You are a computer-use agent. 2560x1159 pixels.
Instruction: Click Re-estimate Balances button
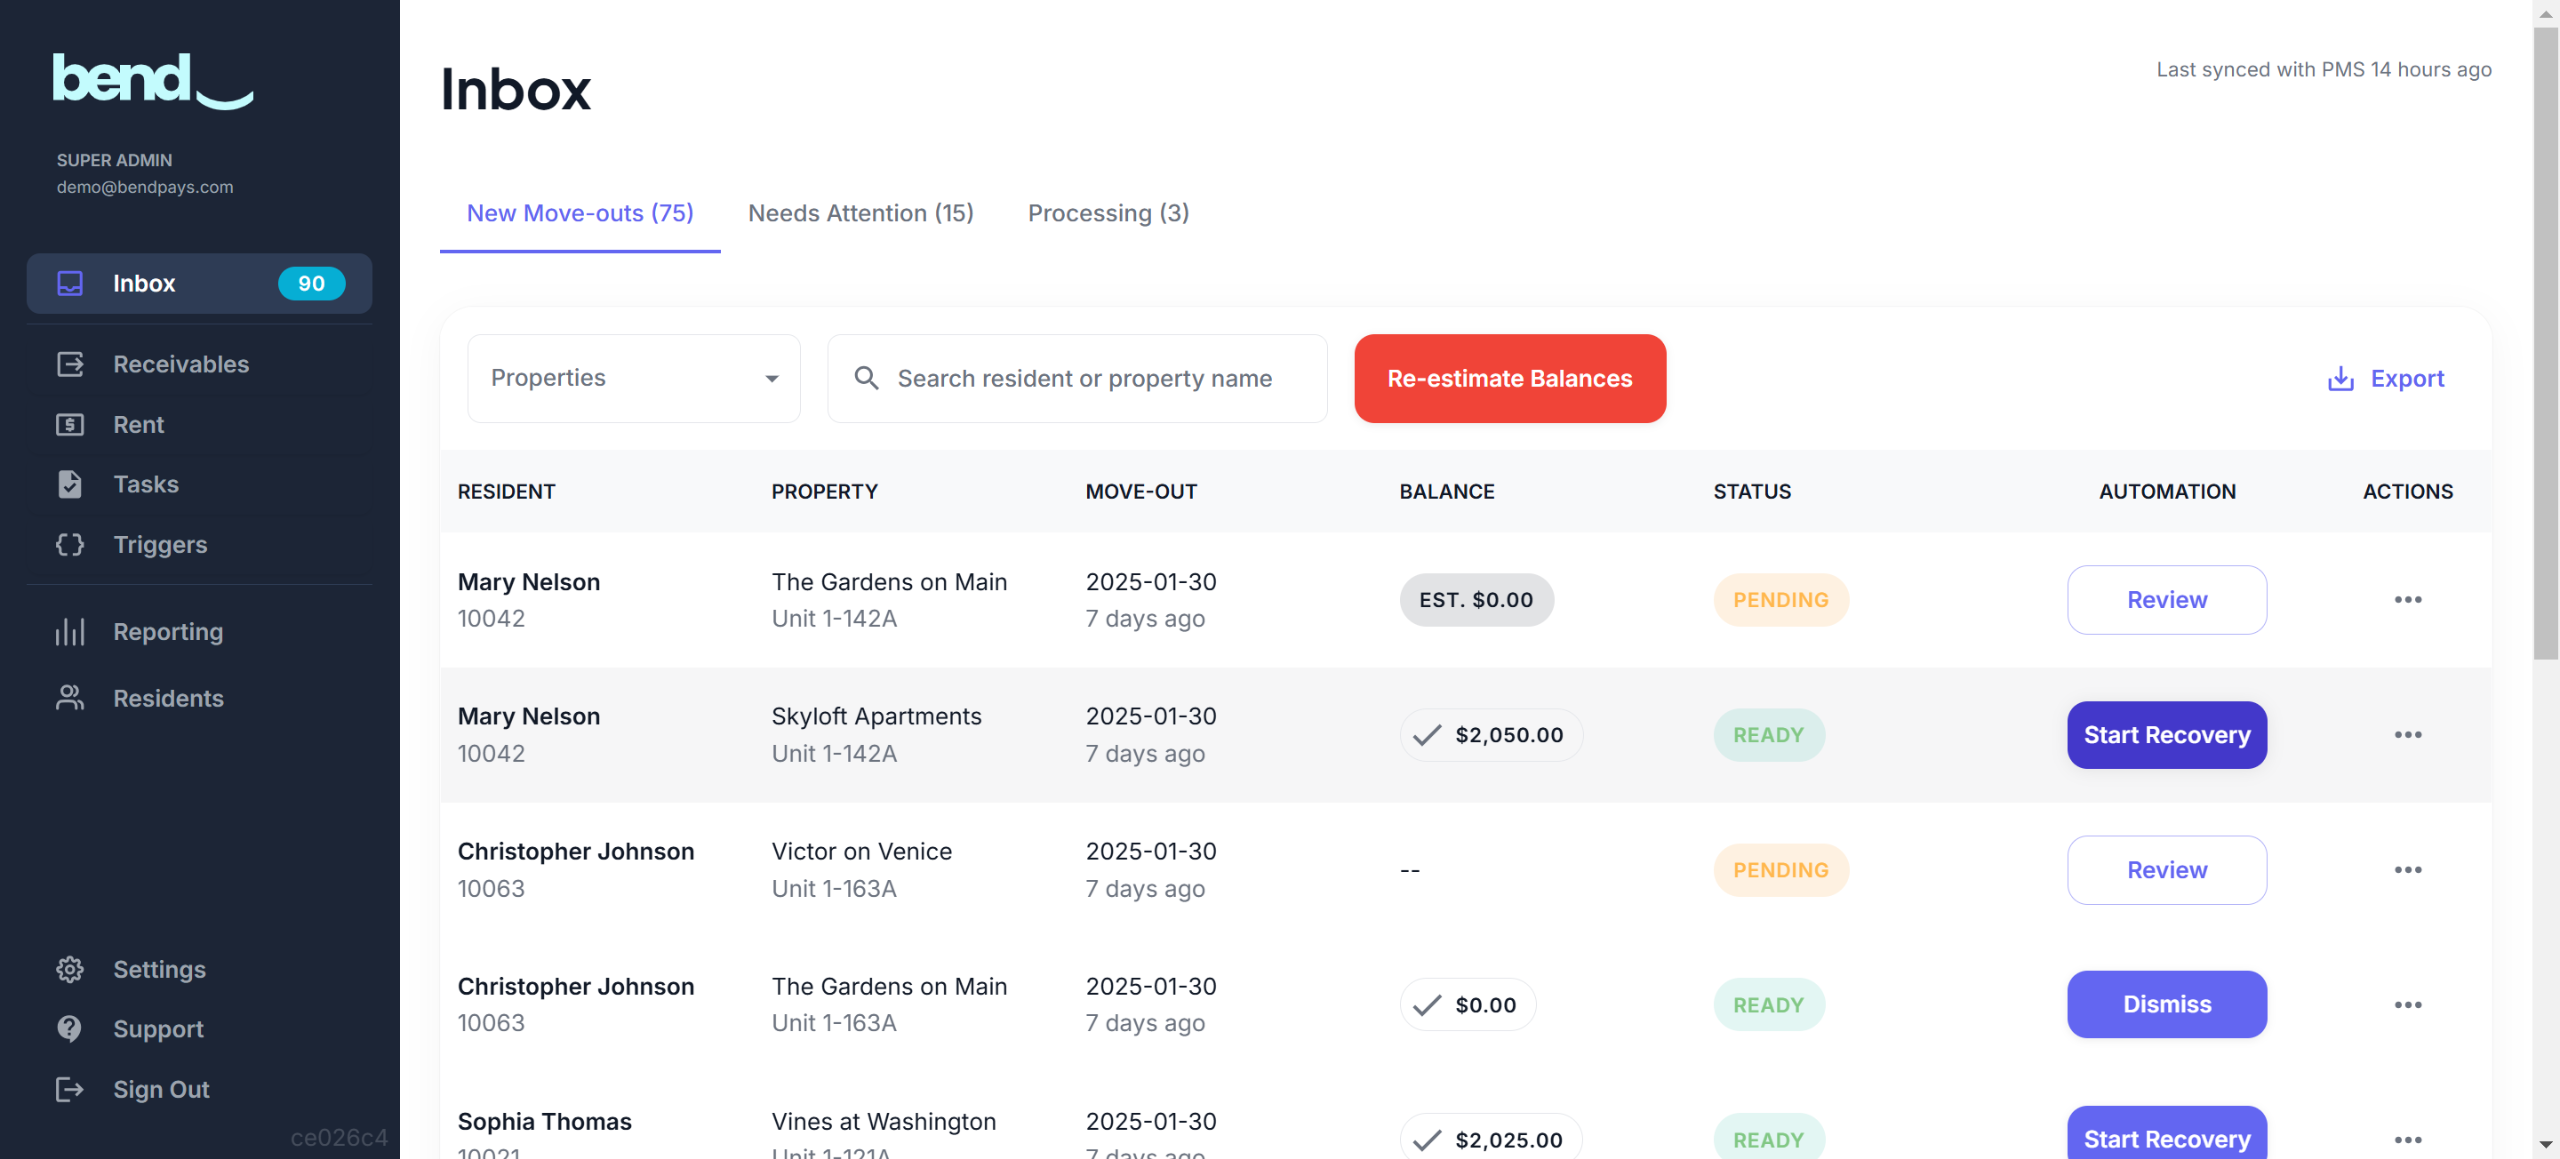coord(1509,378)
